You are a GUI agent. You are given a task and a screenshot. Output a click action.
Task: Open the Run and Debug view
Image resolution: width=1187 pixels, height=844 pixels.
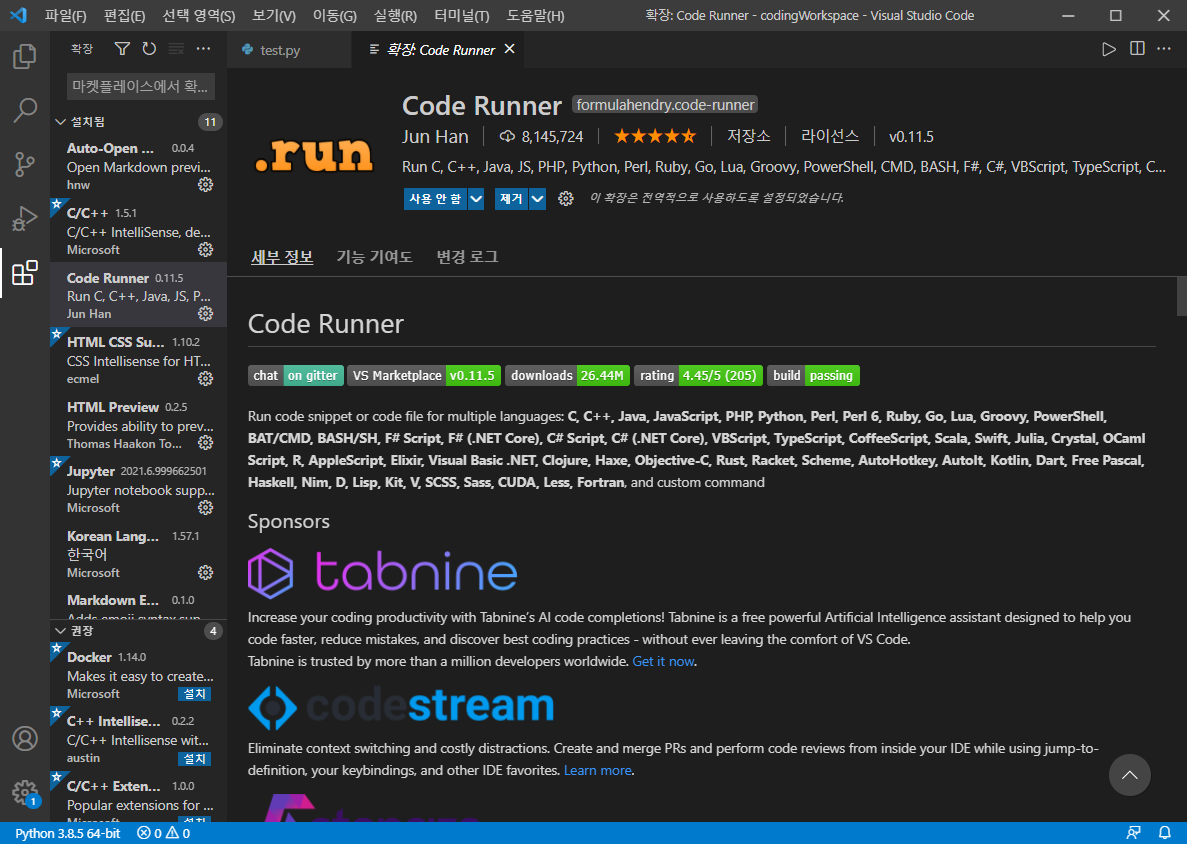pyautogui.click(x=24, y=219)
